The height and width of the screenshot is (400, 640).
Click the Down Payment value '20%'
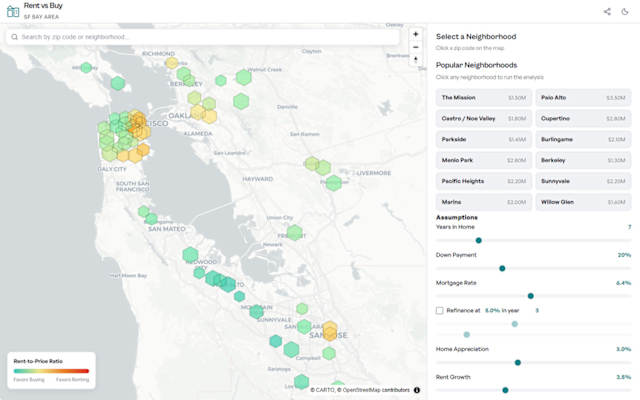[x=624, y=255]
